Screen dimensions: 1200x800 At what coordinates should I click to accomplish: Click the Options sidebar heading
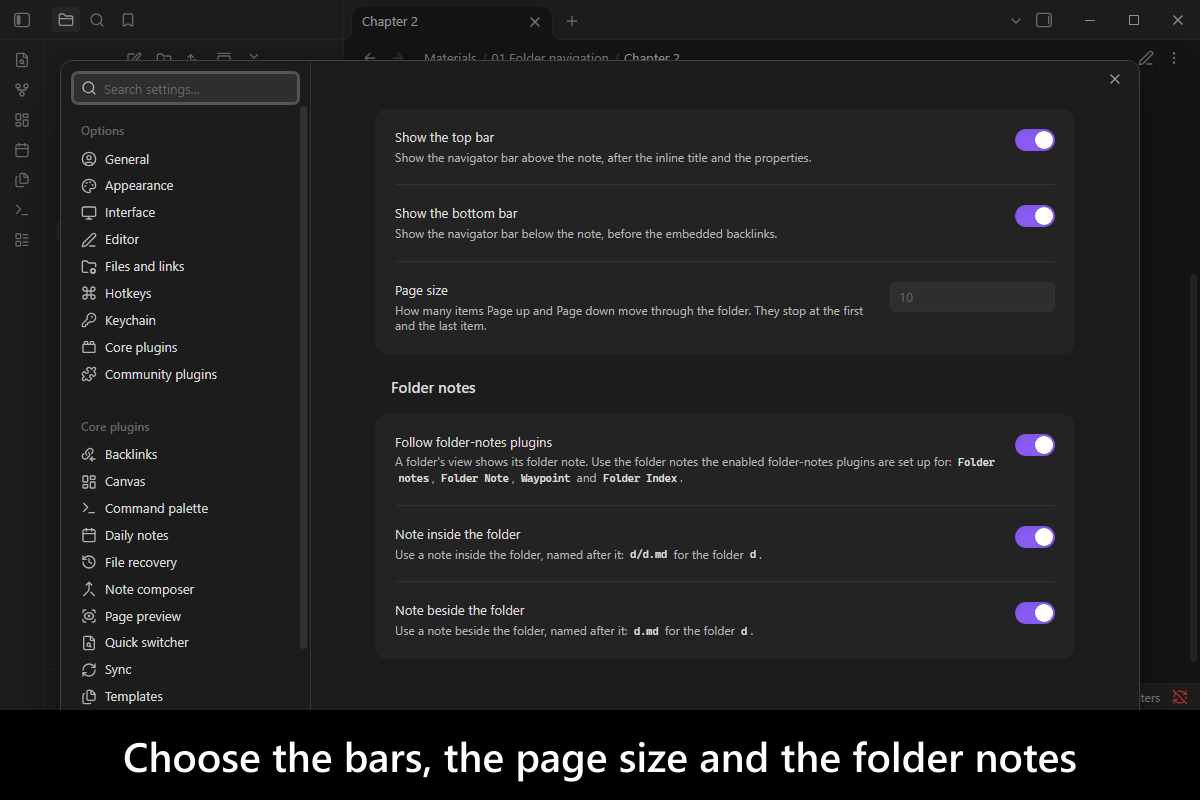(103, 131)
